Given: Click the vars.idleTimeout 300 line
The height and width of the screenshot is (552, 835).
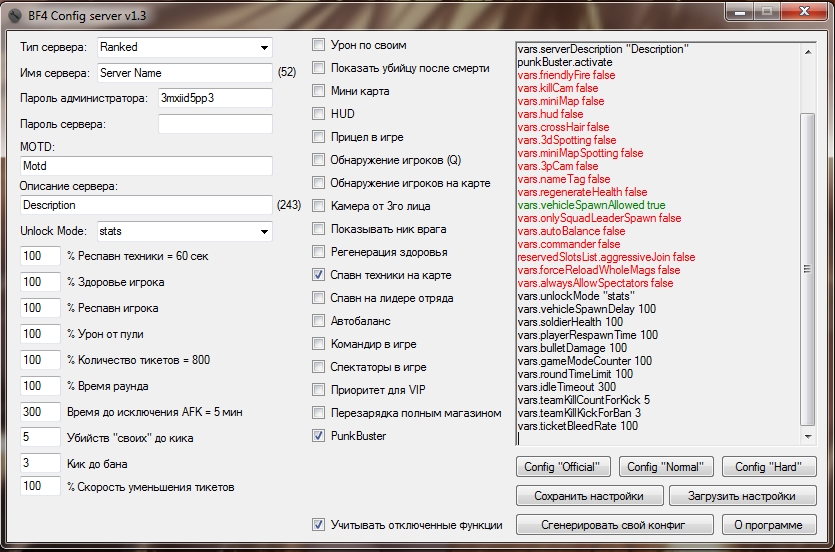Looking at the screenshot, I should pyautogui.click(x=567, y=387).
